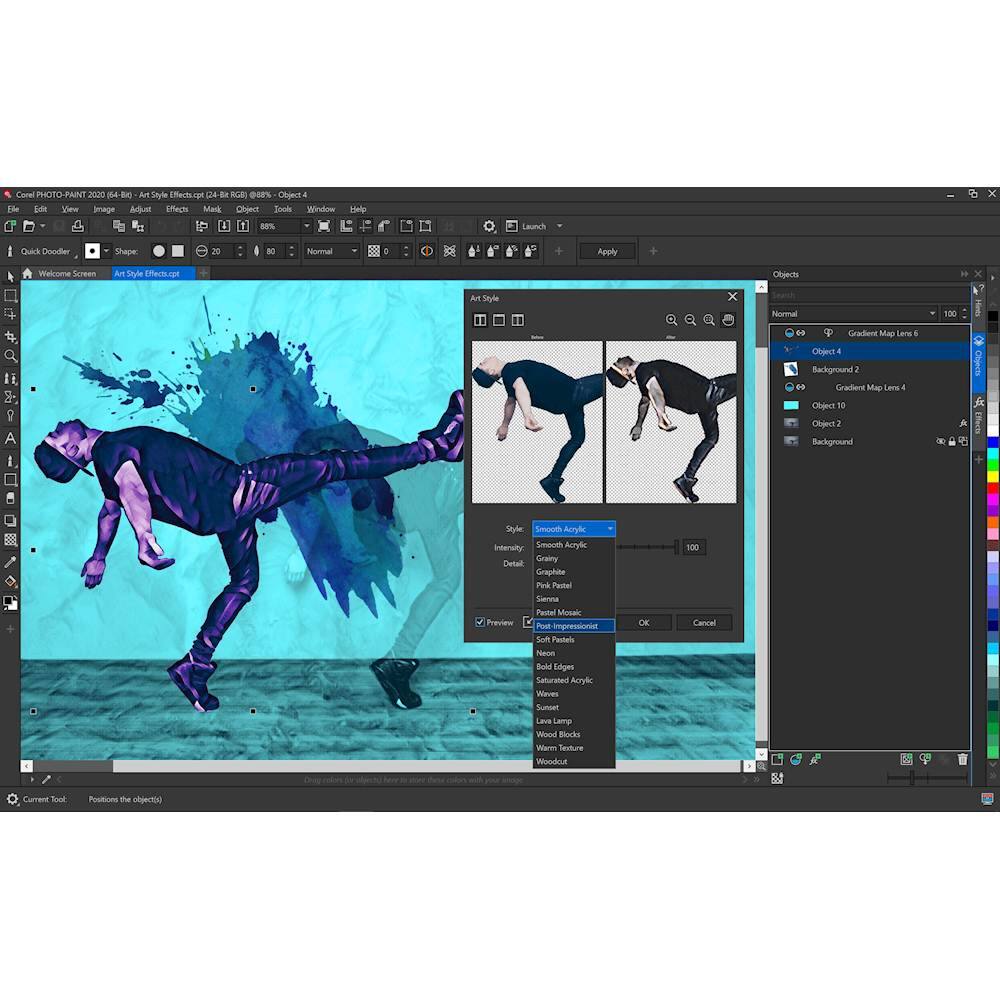
Task: Toggle visibility of the Background layer
Action: point(940,441)
